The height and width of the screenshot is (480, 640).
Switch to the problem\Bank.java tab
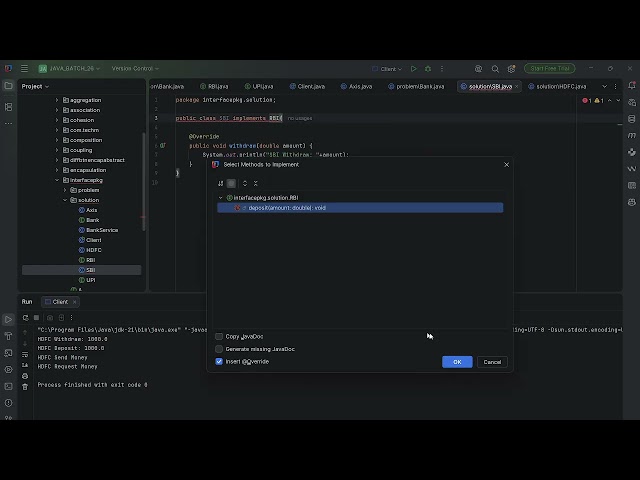point(416,87)
